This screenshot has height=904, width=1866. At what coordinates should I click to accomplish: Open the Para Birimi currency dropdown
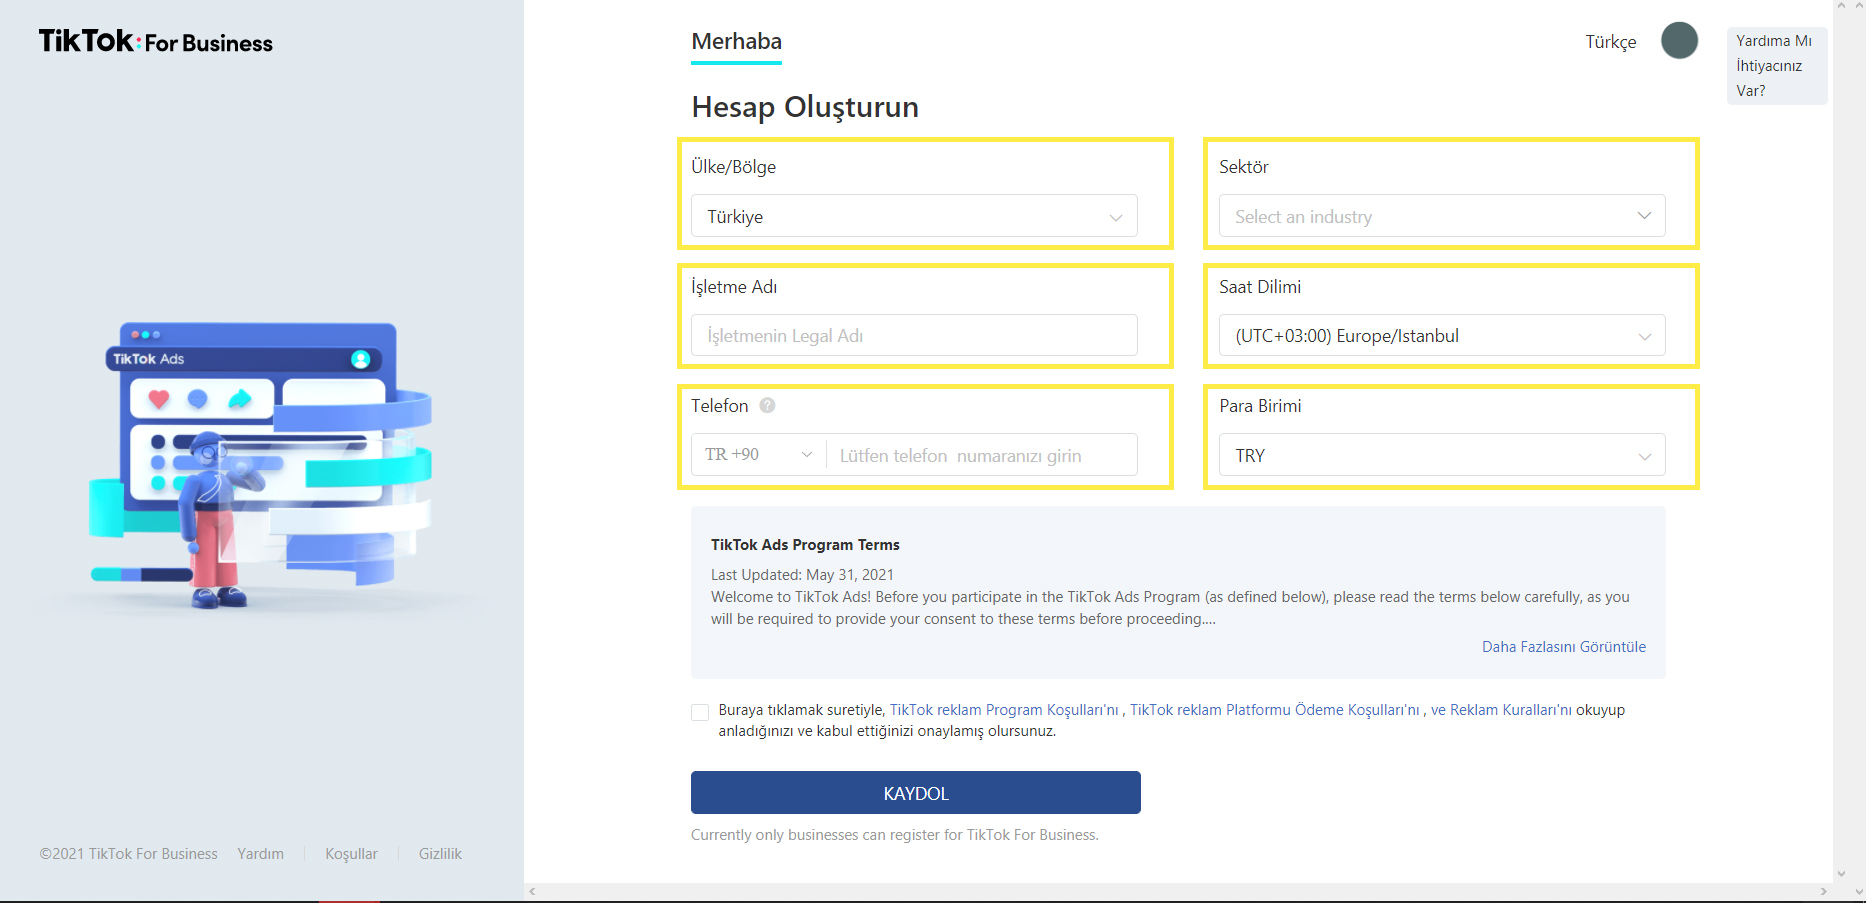click(x=1442, y=455)
